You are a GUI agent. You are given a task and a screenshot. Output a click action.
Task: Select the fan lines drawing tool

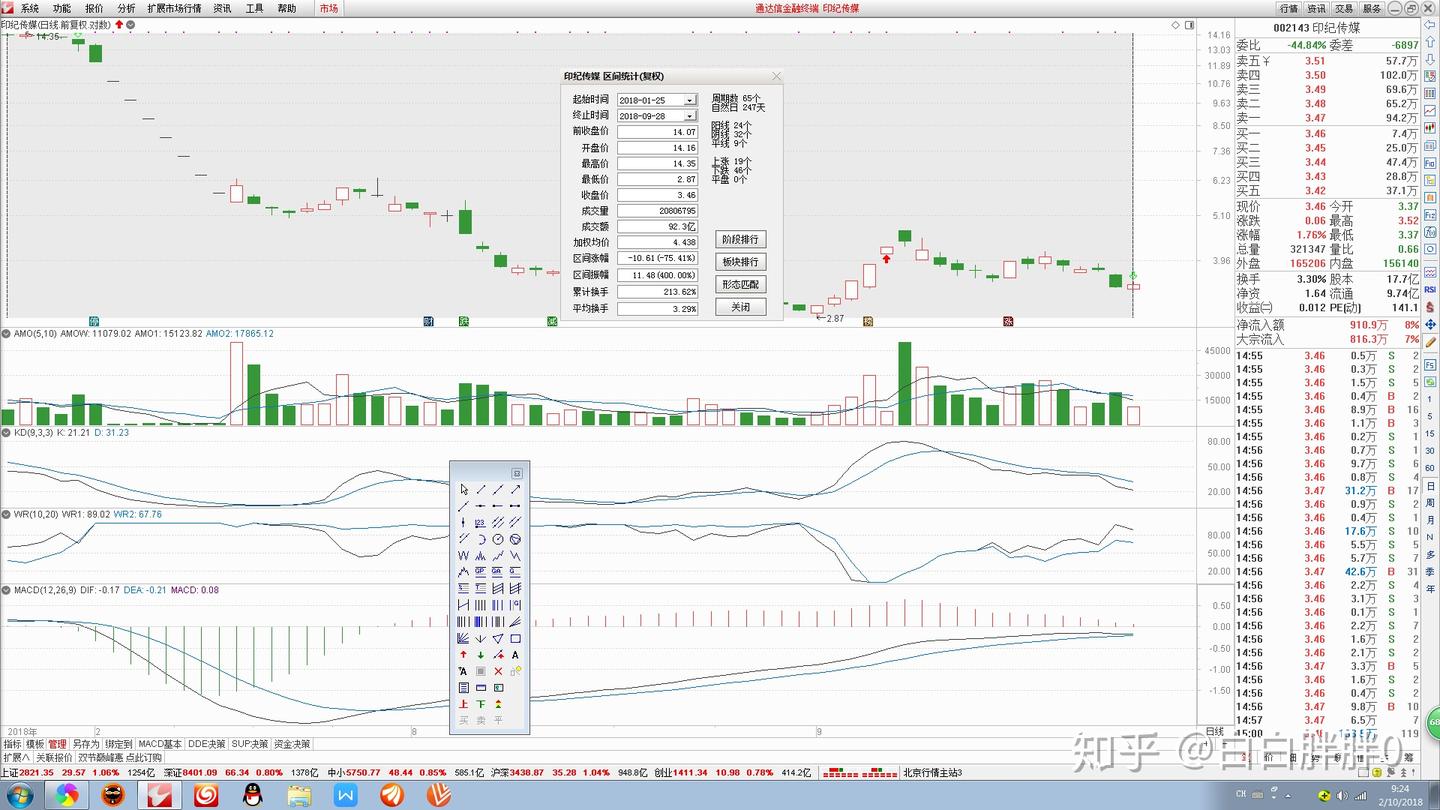[x=464, y=638]
